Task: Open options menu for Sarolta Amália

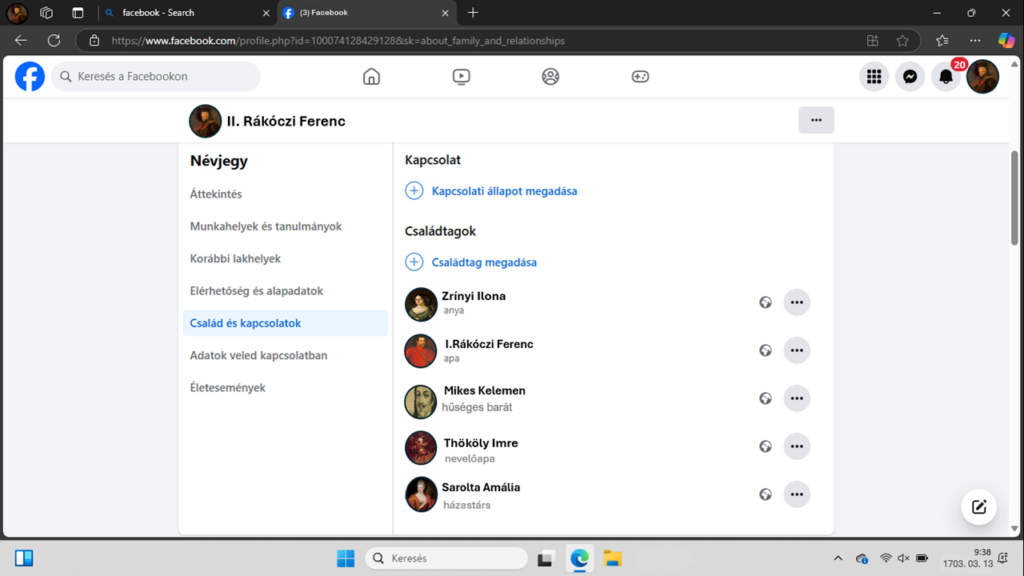Action: tap(797, 494)
